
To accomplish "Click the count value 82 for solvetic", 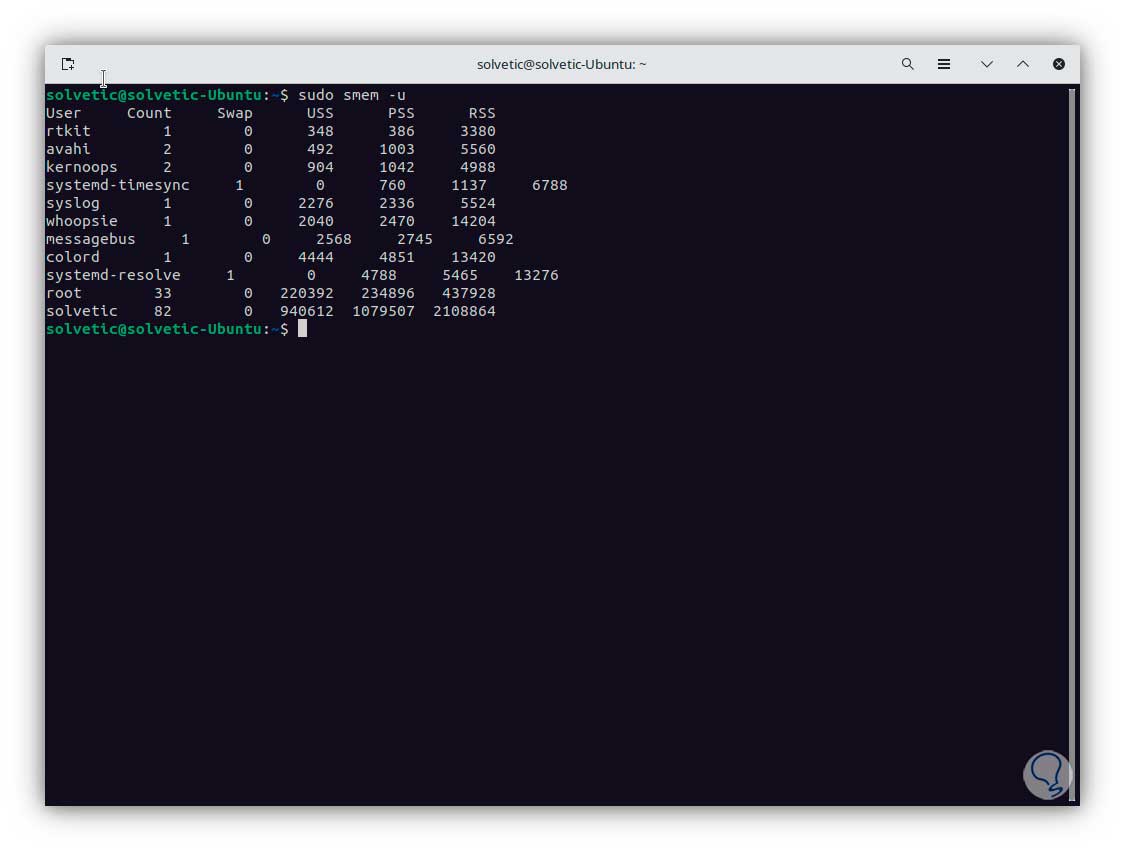I will point(163,311).
